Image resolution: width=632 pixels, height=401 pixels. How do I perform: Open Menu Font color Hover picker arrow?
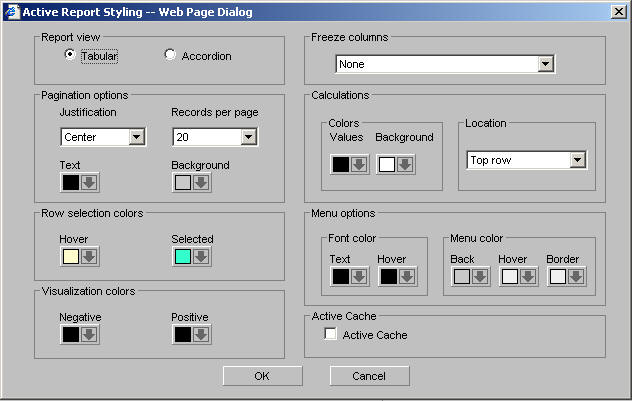[x=407, y=277]
